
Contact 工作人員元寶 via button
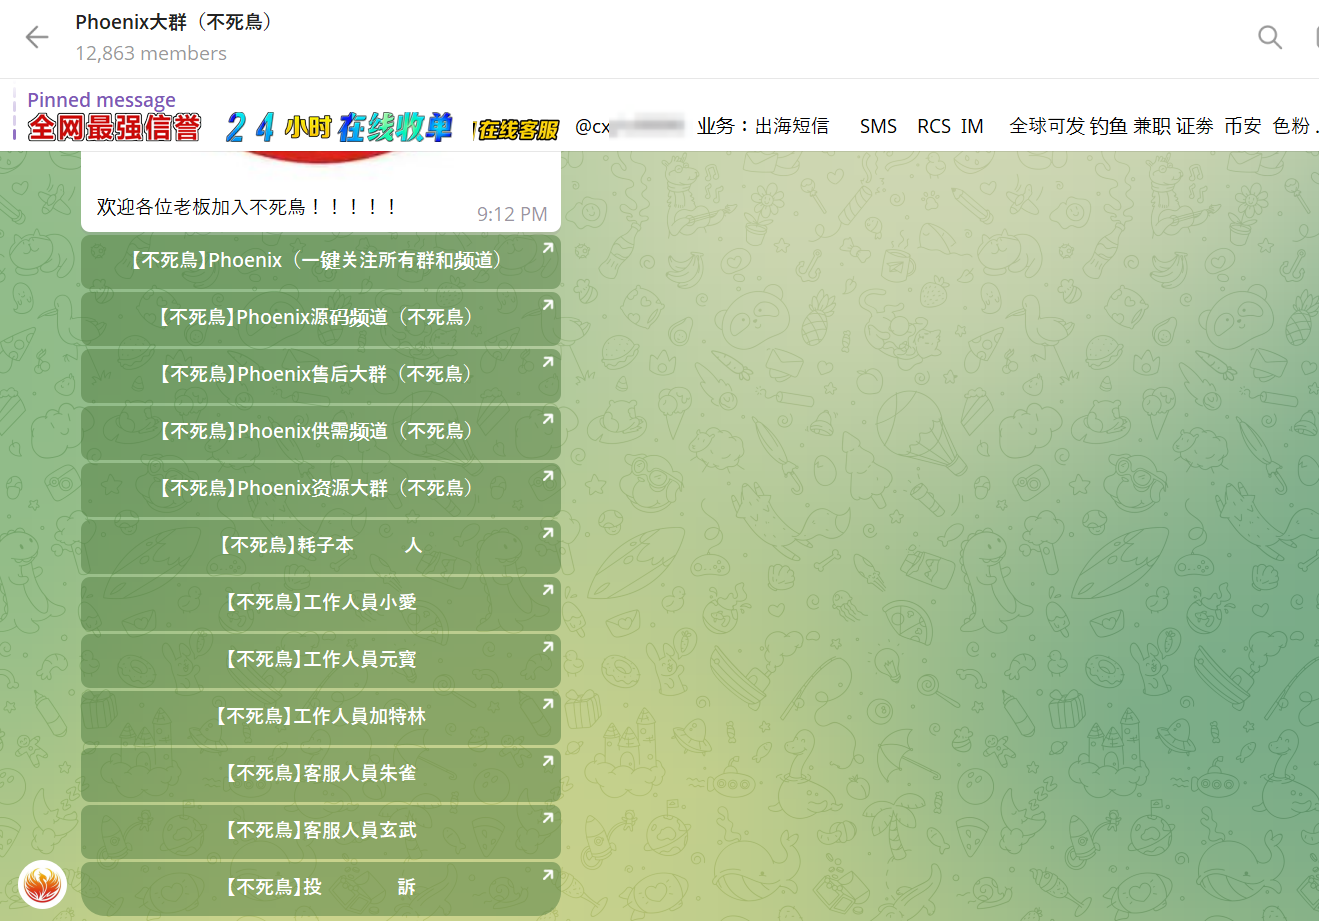pyautogui.click(x=321, y=661)
